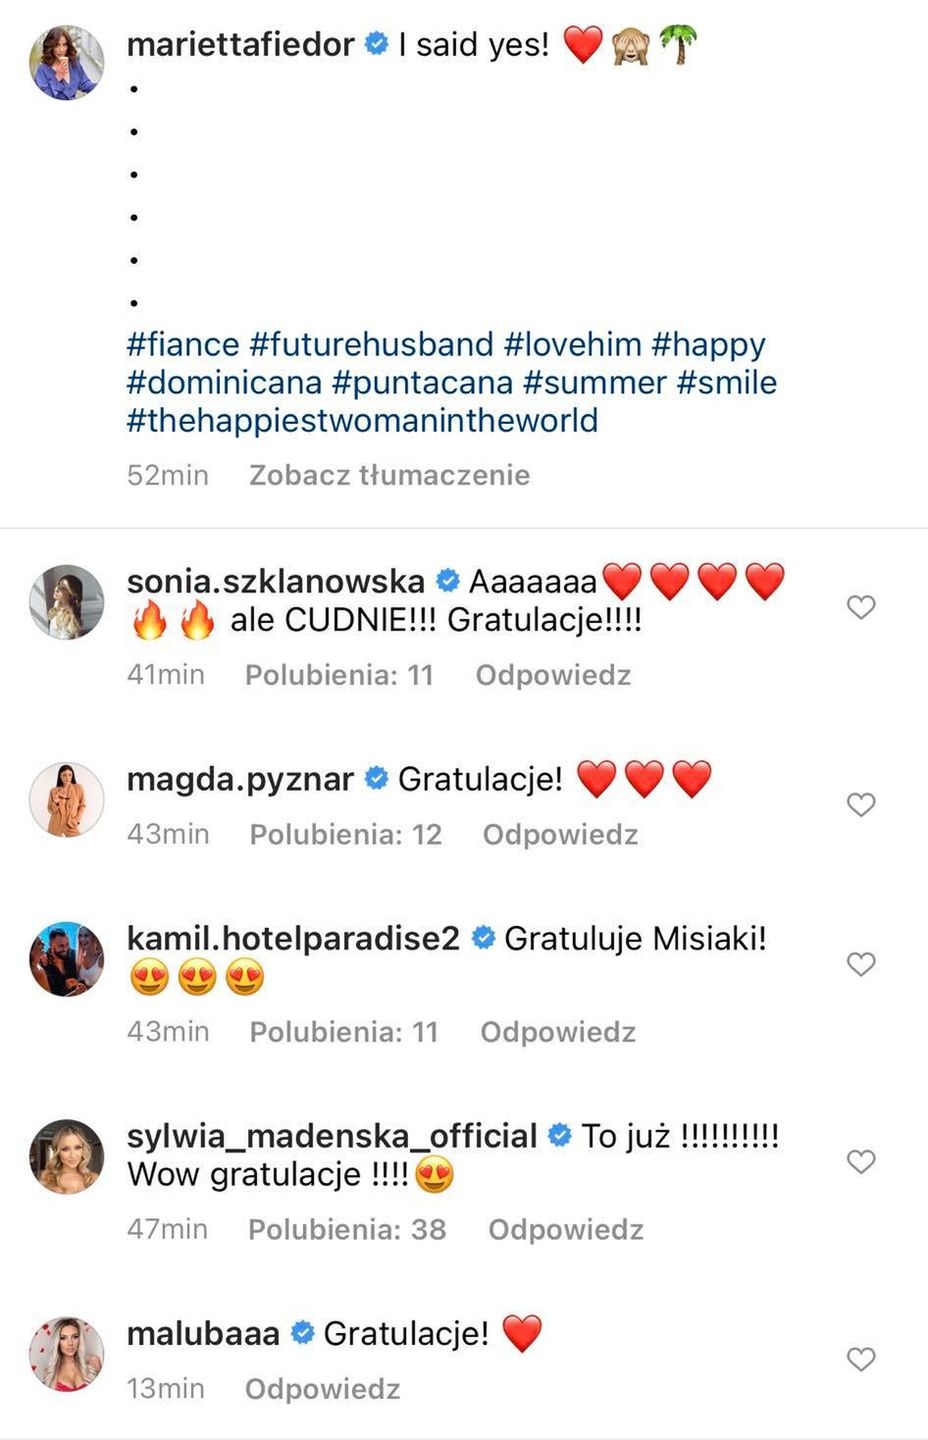View magda.pyznar's profile photo
The width and height of the screenshot is (928, 1440).
pyautogui.click(x=67, y=799)
